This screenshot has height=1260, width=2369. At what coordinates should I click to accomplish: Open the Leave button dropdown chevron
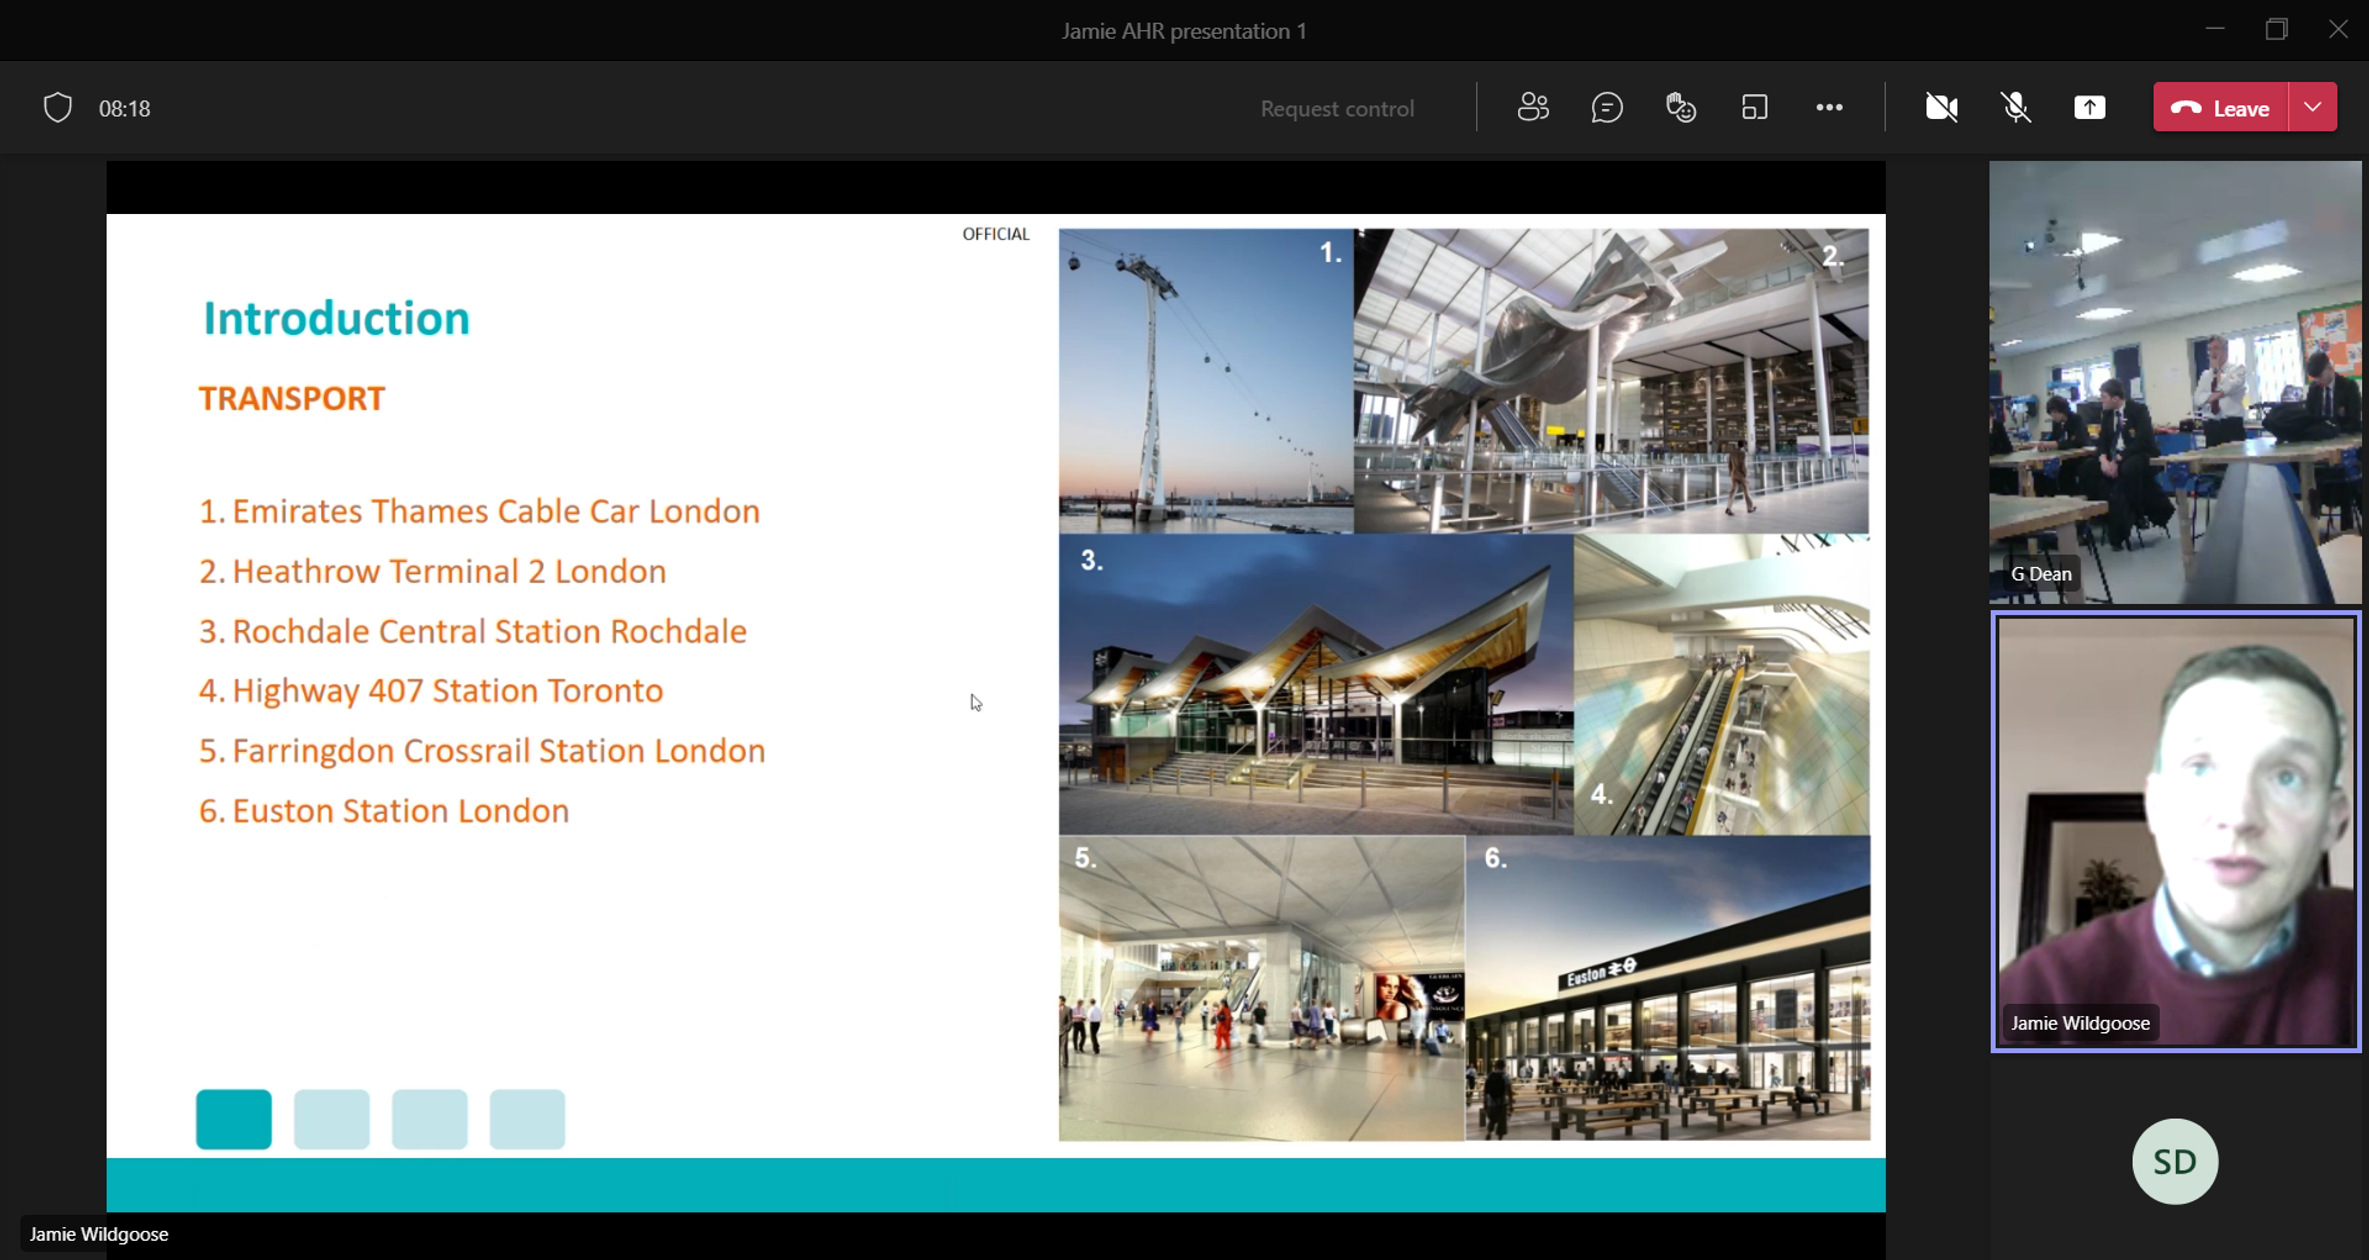2311,107
